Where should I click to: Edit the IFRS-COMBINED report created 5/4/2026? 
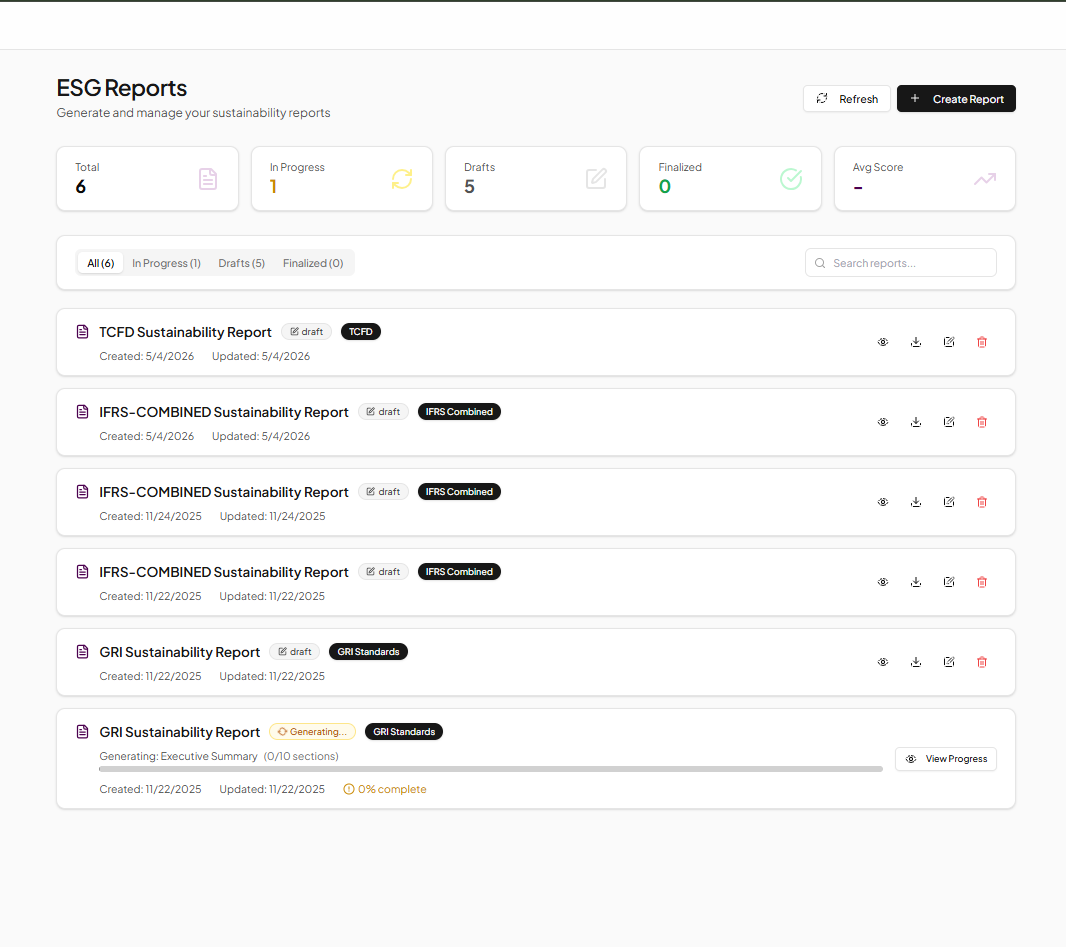pos(949,422)
